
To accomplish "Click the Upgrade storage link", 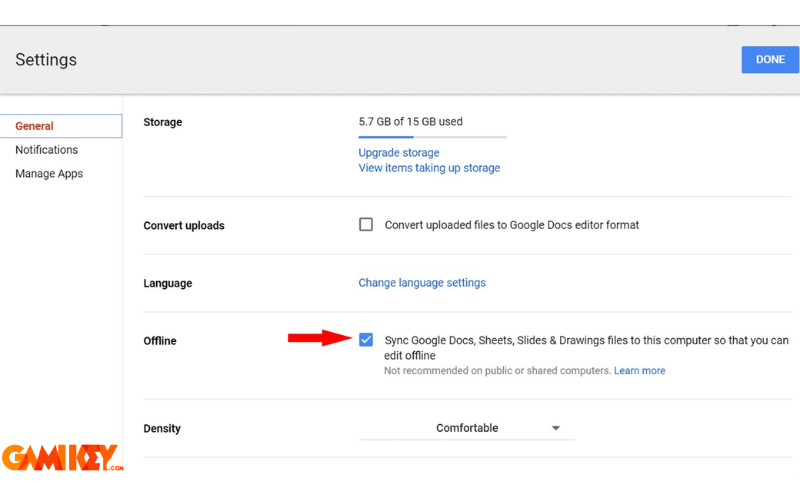I will [x=398, y=153].
